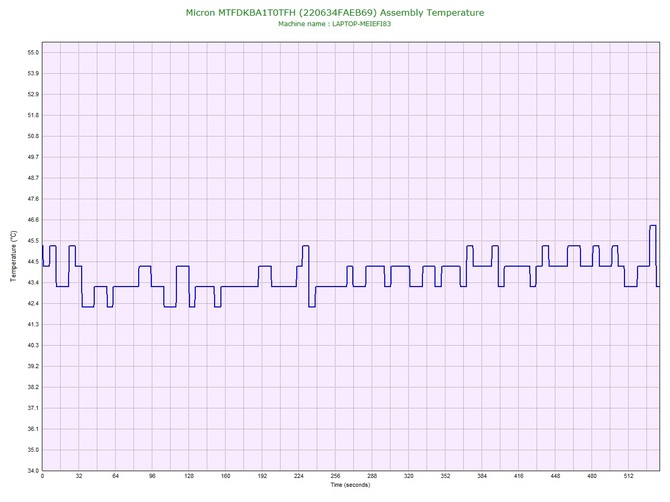The image size is (670, 502).
Task: Pick the 50.8 value on the temperature axis
Action: click(33, 136)
